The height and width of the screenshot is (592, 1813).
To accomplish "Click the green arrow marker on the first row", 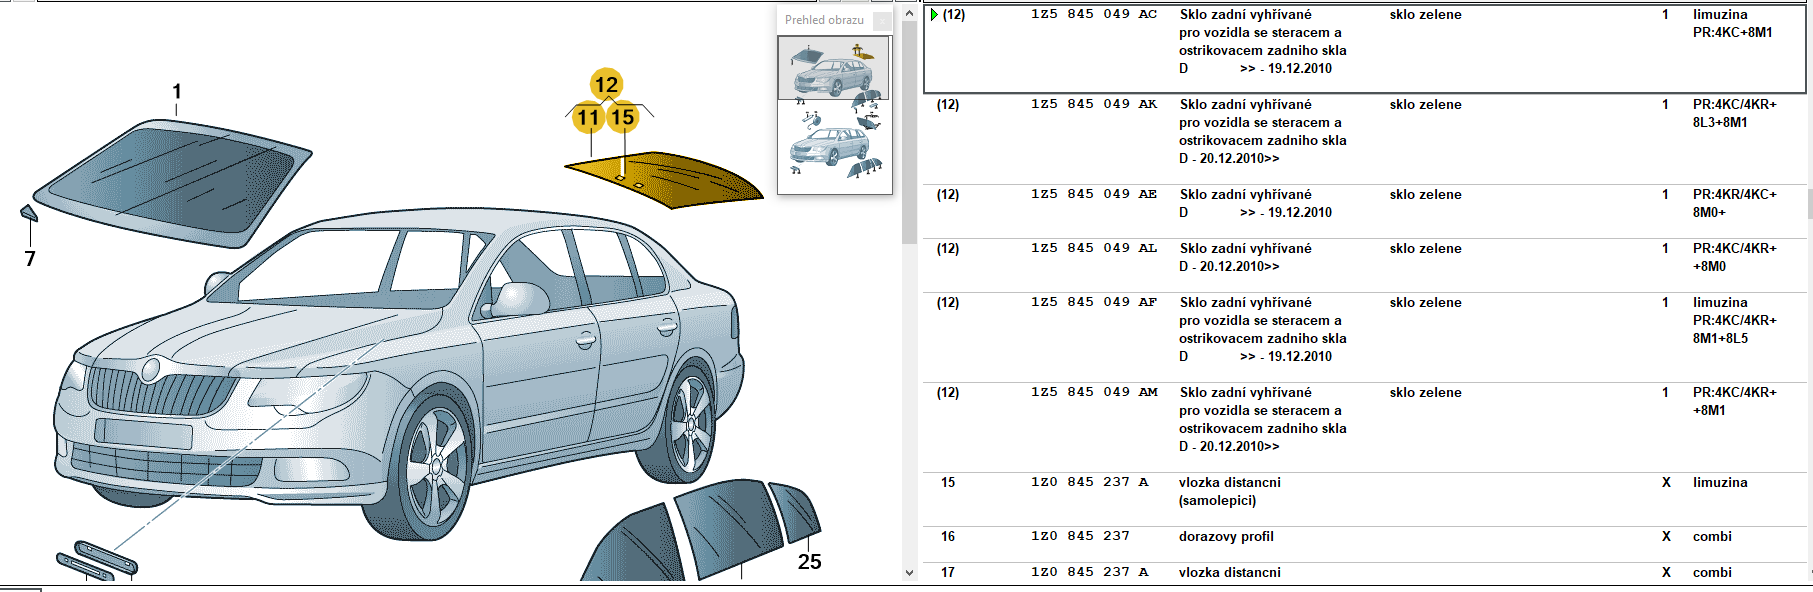I will pos(934,15).
